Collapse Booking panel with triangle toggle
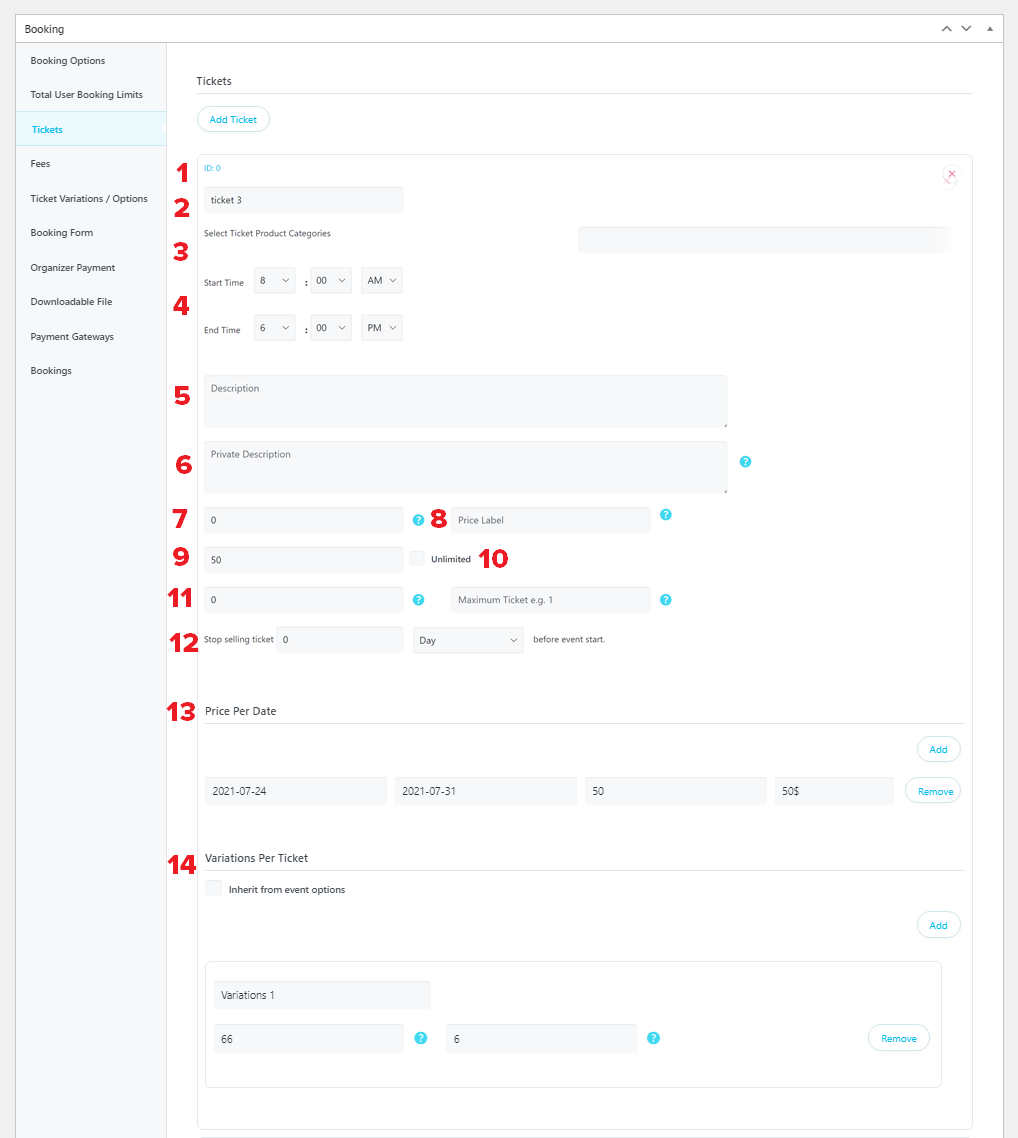 (x=990, y=29)
